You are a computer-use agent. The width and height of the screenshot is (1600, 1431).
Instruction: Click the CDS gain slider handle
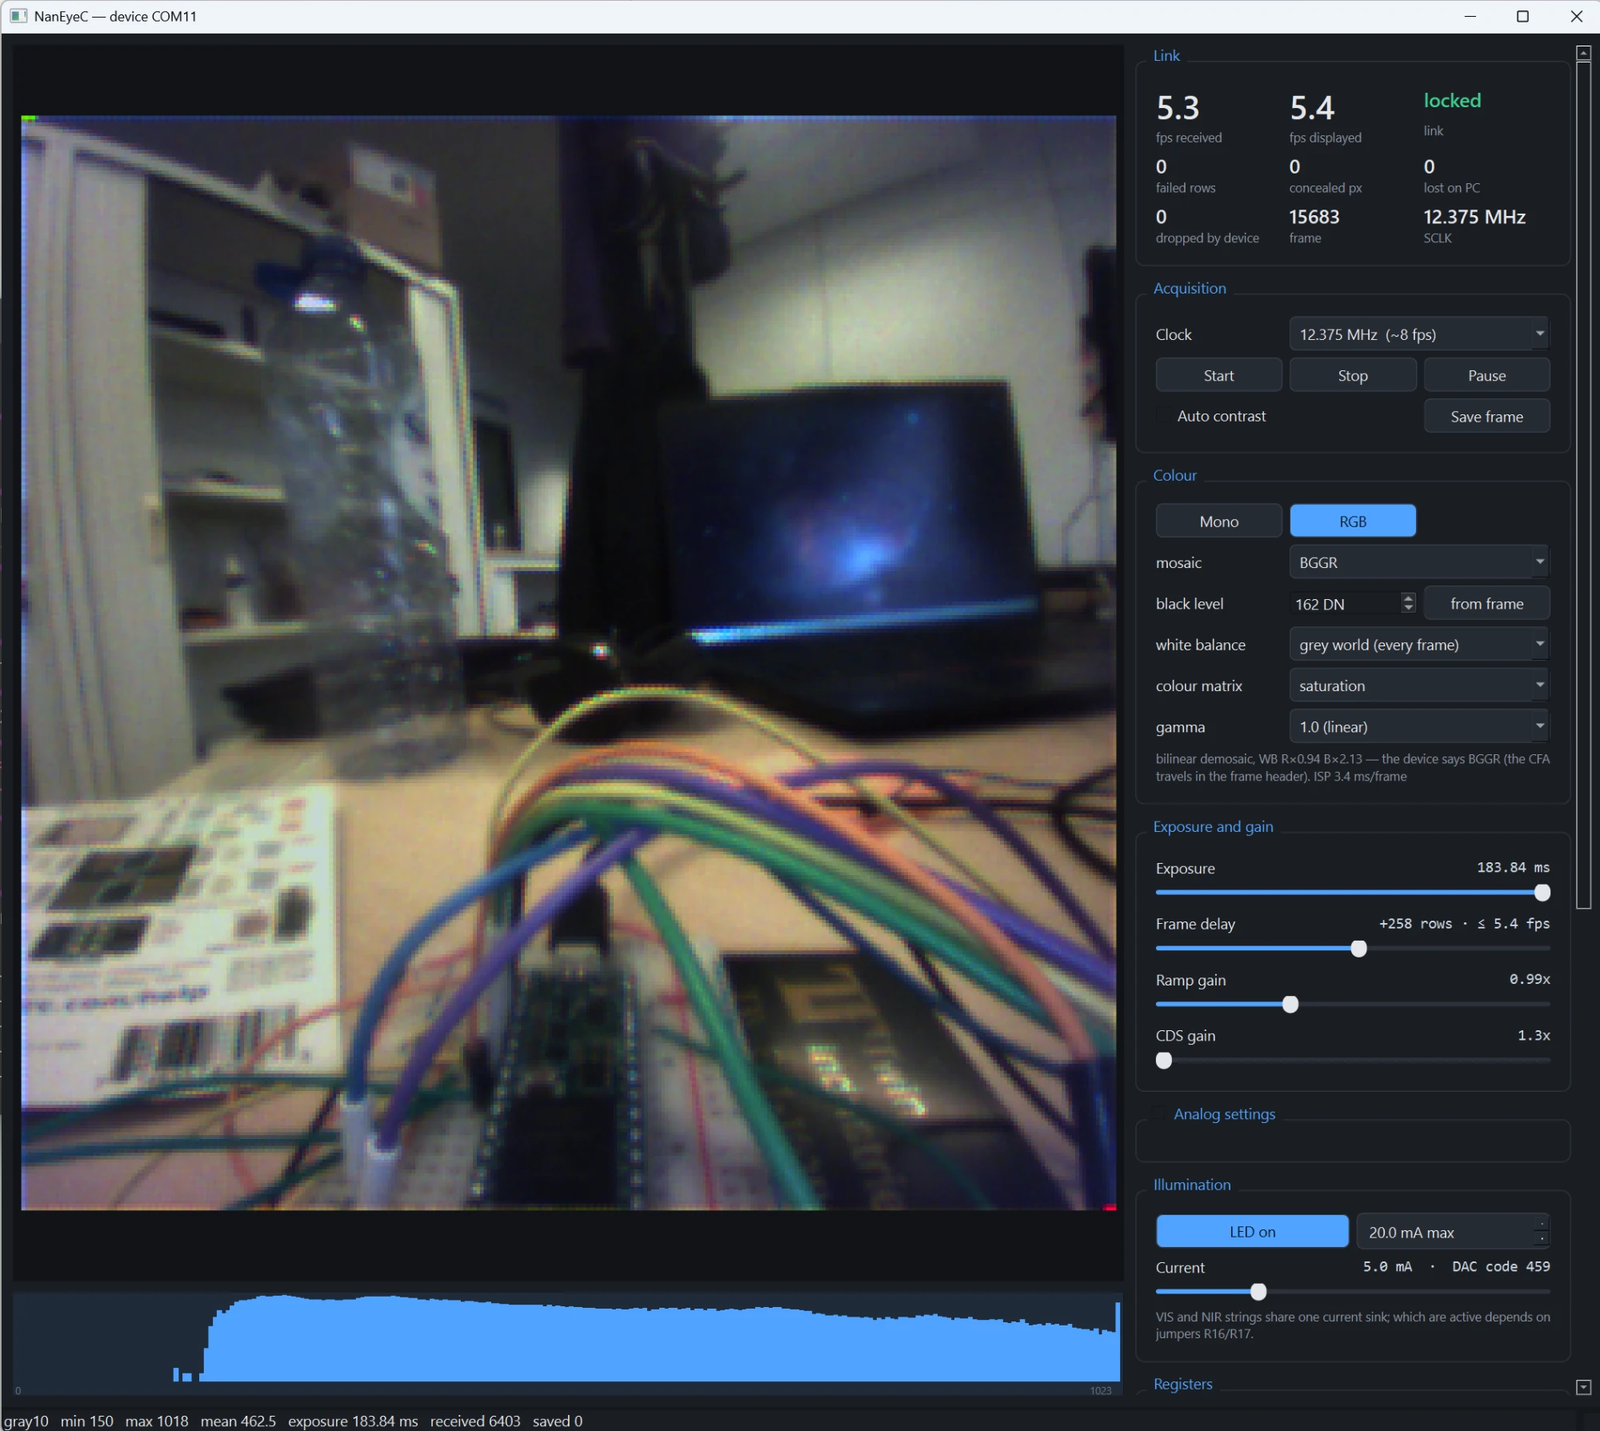(x=1164, y=1060)
